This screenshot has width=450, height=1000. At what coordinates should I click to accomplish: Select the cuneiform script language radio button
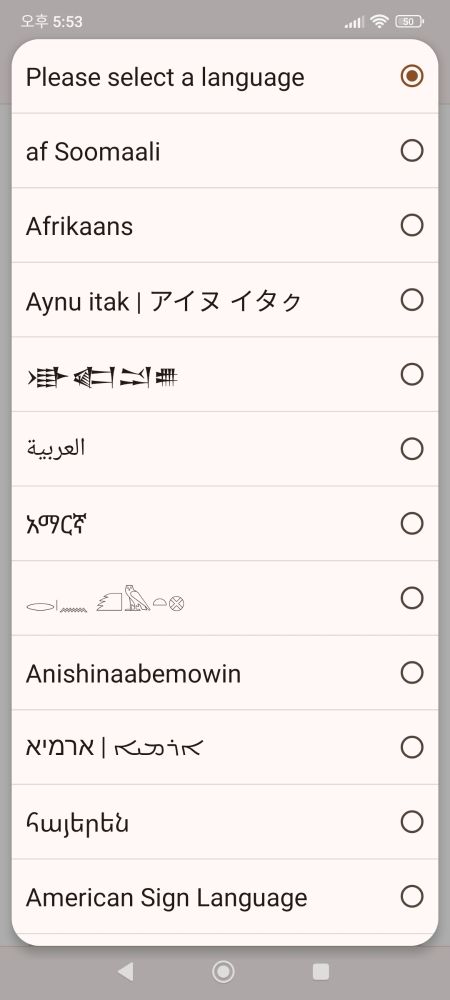(x=412, y=374)
